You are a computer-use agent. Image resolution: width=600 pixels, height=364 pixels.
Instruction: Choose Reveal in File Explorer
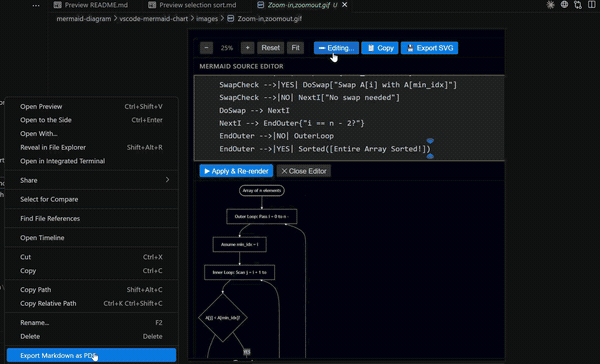(91, 147)
